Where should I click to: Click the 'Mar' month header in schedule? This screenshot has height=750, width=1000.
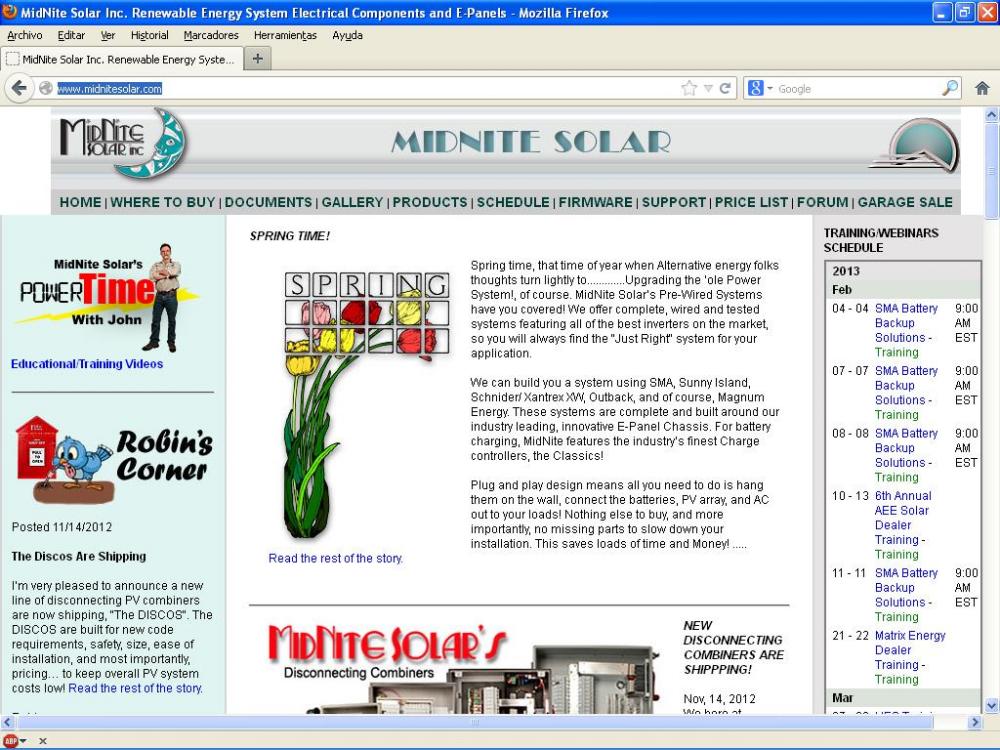(x=842, y=698)
